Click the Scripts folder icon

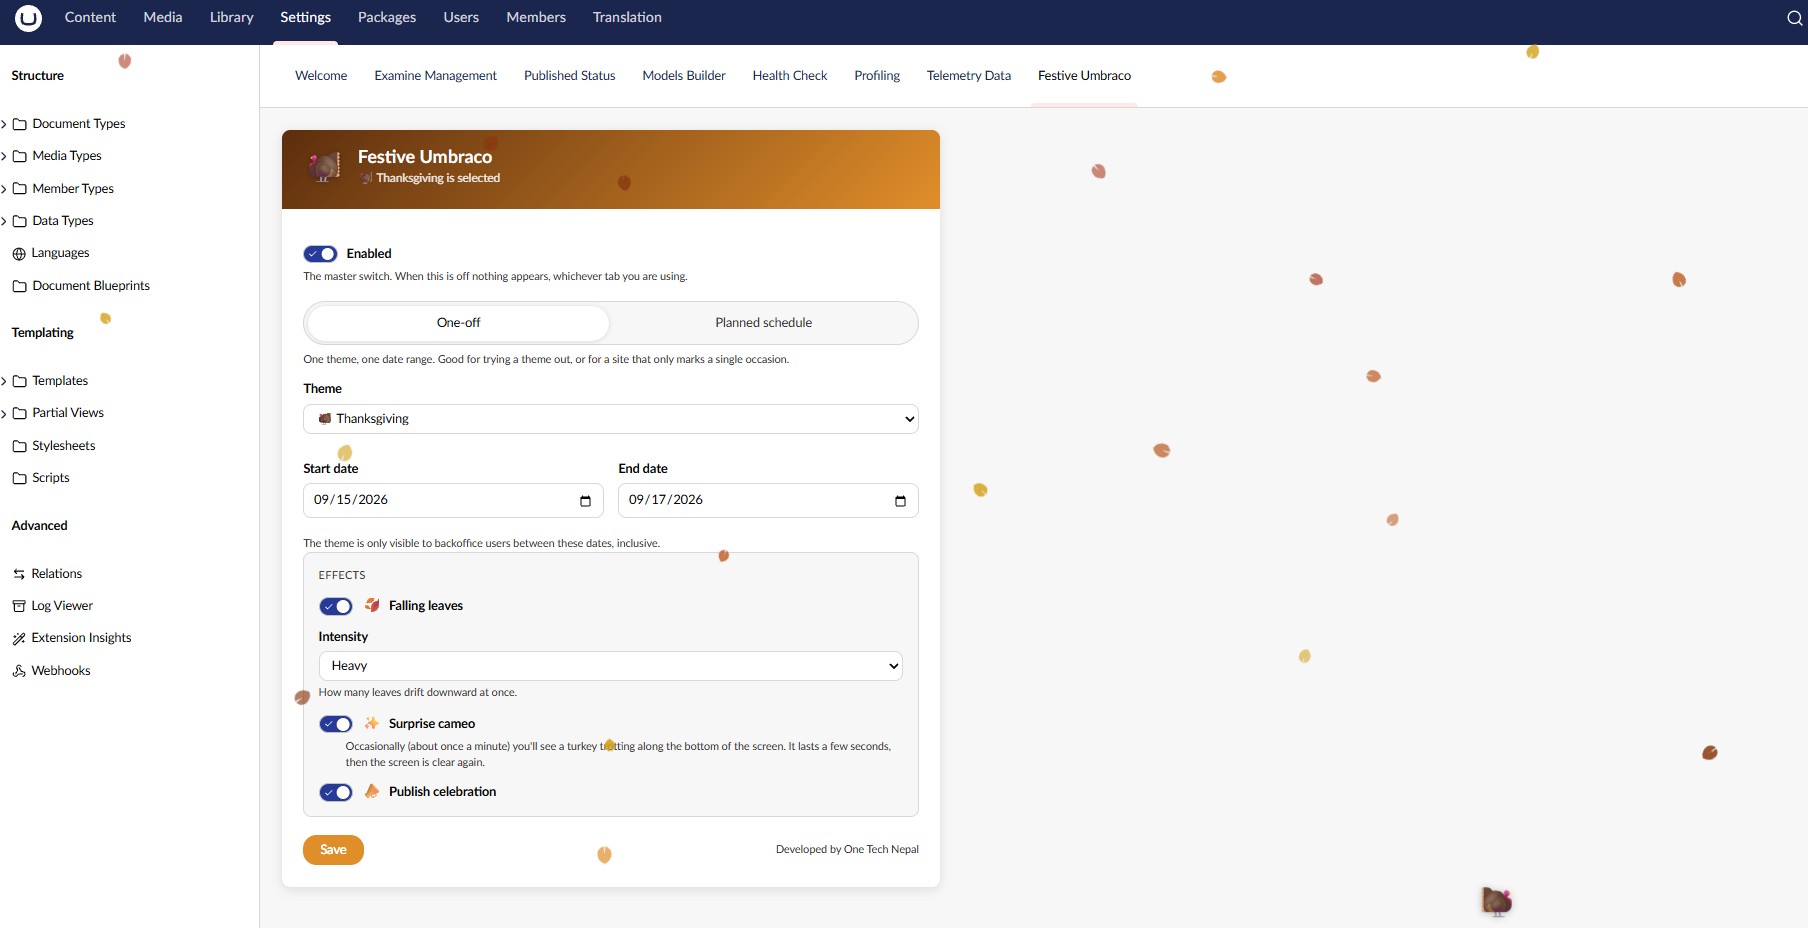[19, 478]
